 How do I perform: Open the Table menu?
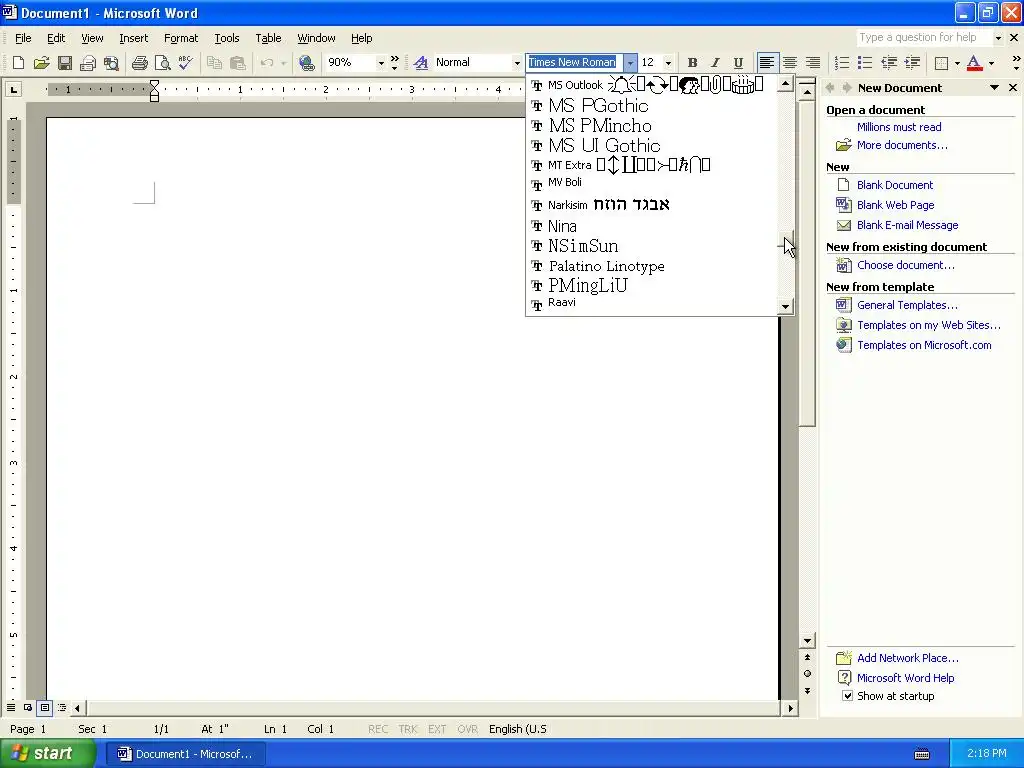pos(268,38)
